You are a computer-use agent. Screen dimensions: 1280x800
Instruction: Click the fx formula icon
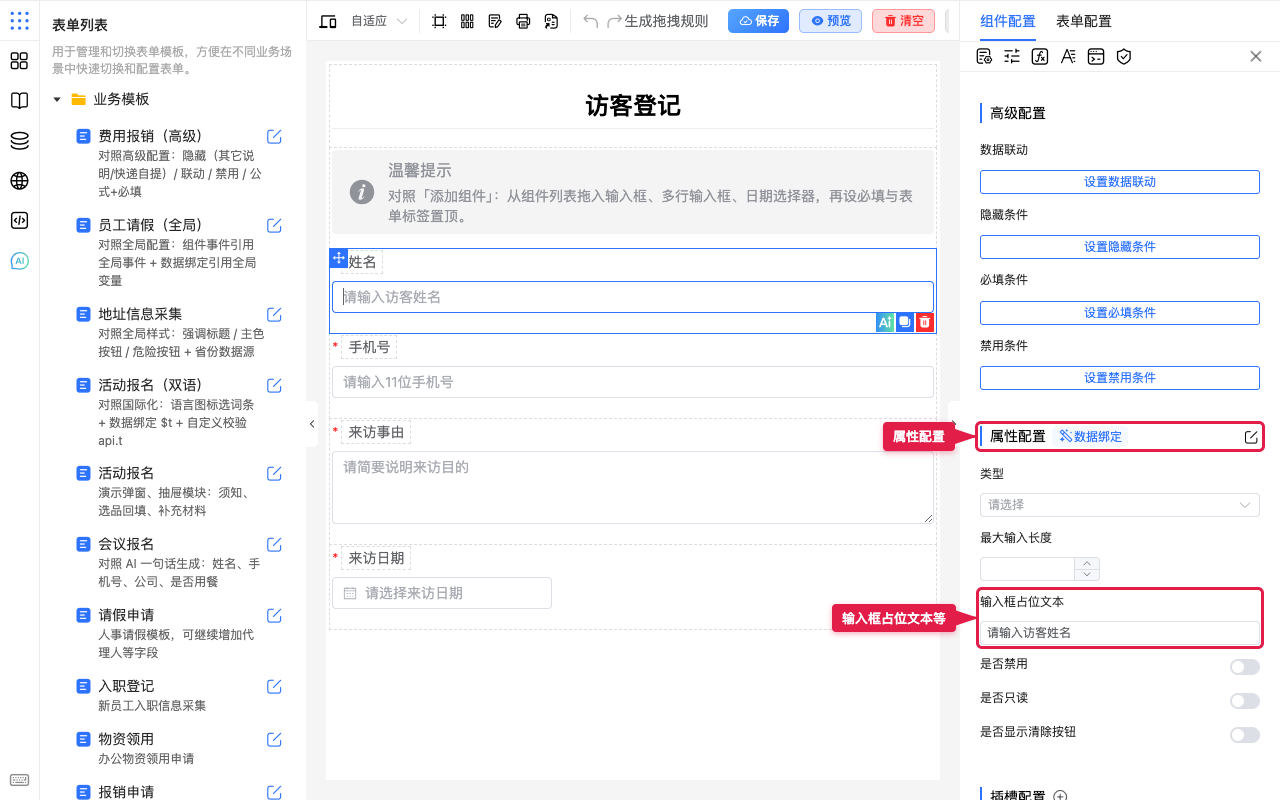point(1040,56)
